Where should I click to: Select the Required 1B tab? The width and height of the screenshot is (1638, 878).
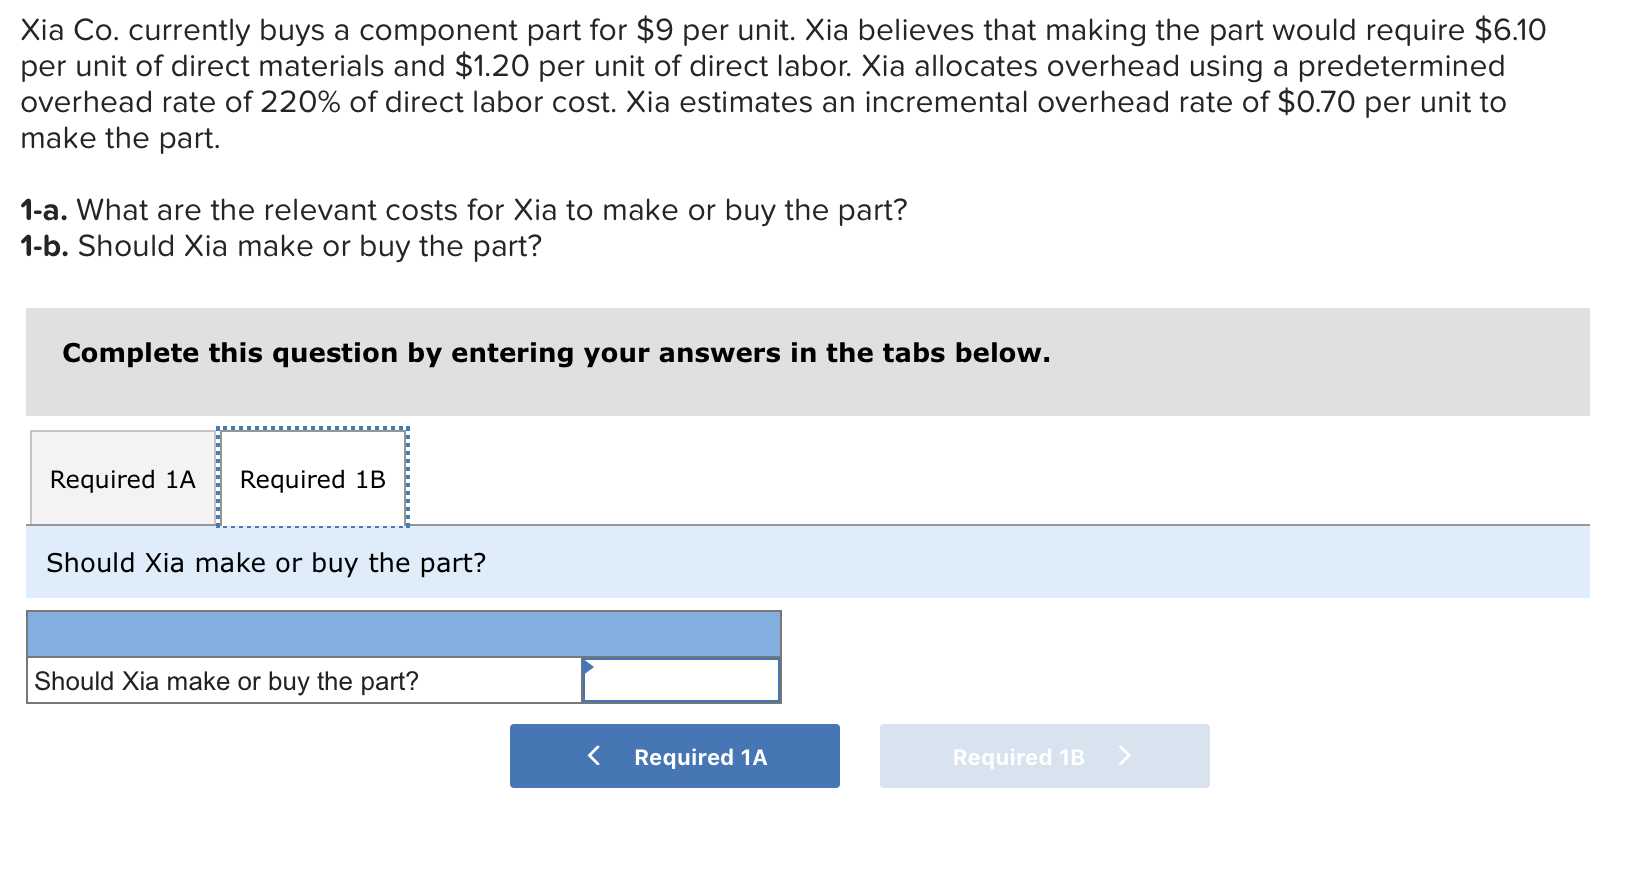point(312,479)
